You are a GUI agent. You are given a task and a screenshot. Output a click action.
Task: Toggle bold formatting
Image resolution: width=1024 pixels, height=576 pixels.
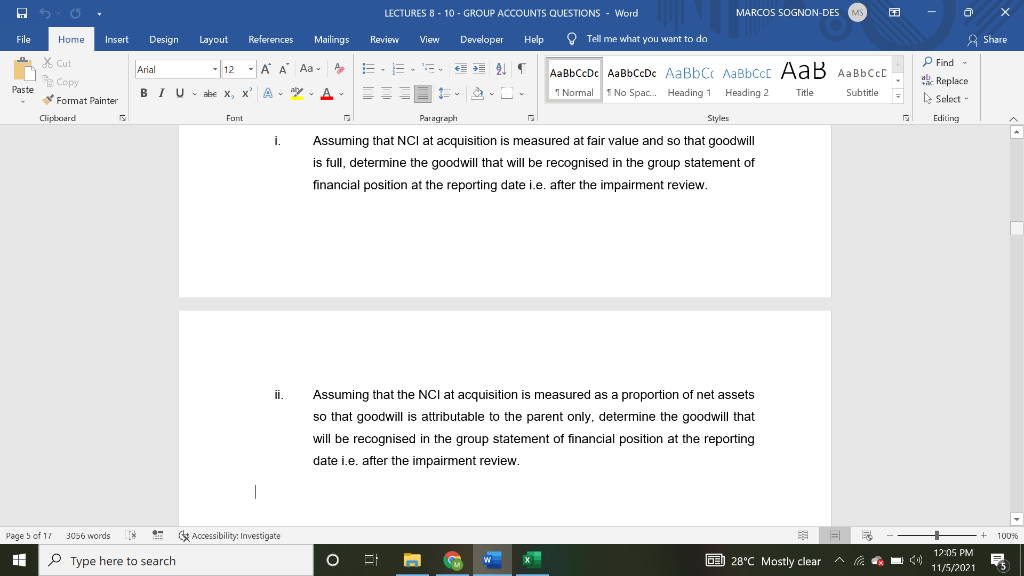click(143, 92)
